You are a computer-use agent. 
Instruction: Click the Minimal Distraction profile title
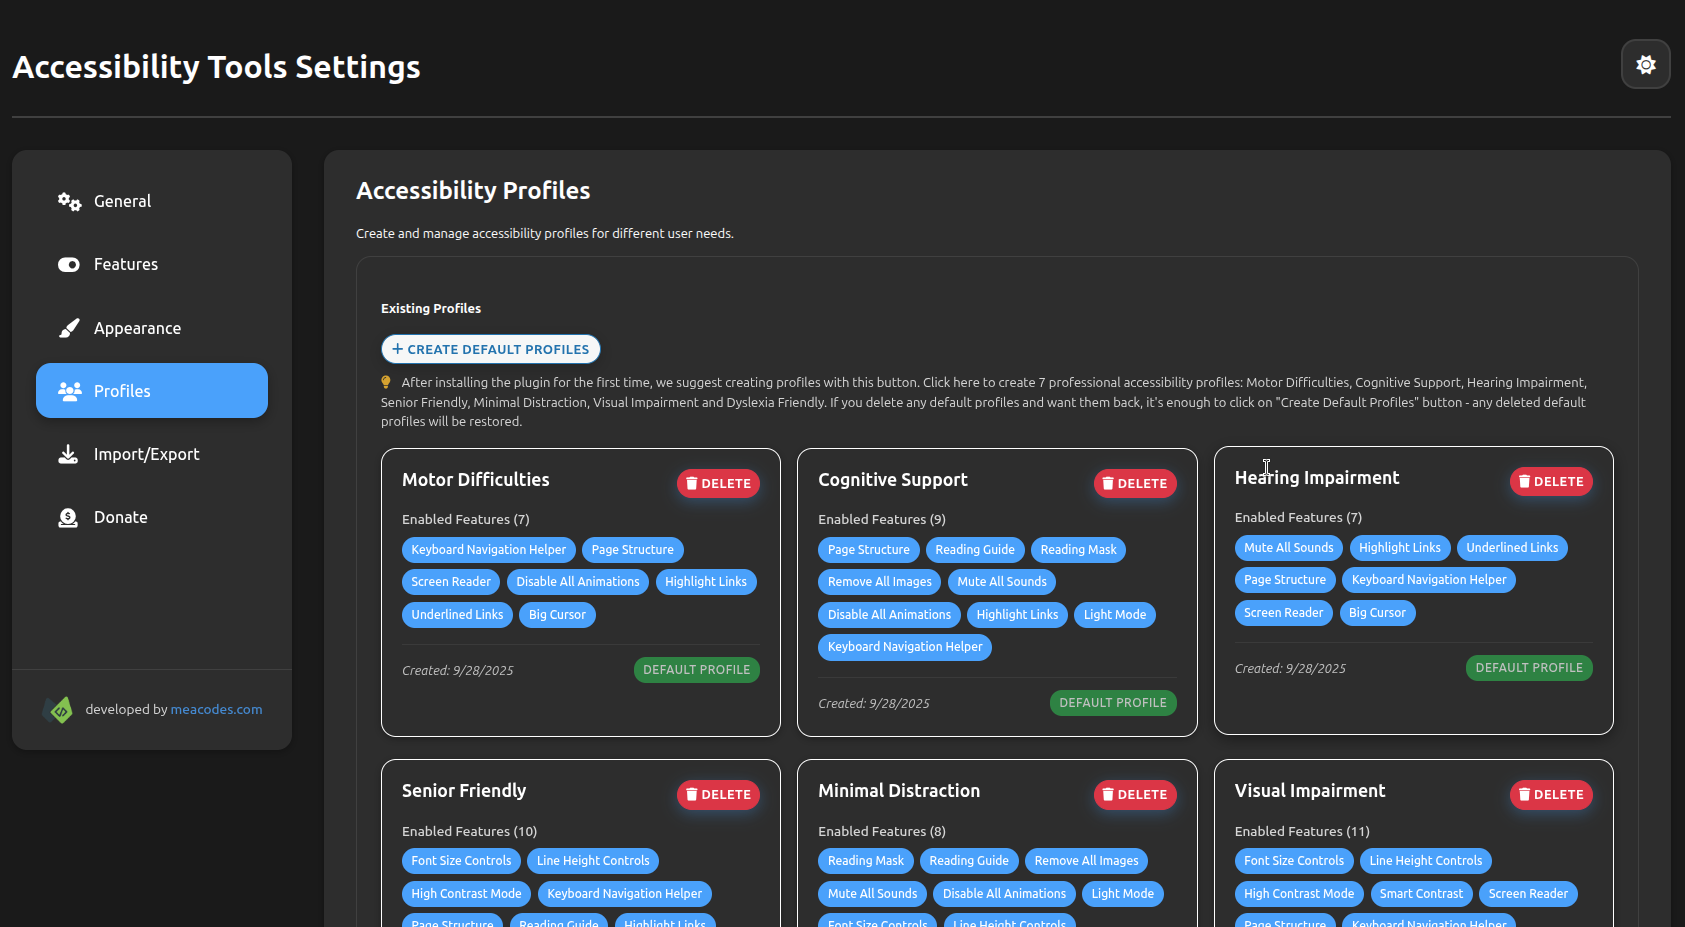click(x=898, y=791)
